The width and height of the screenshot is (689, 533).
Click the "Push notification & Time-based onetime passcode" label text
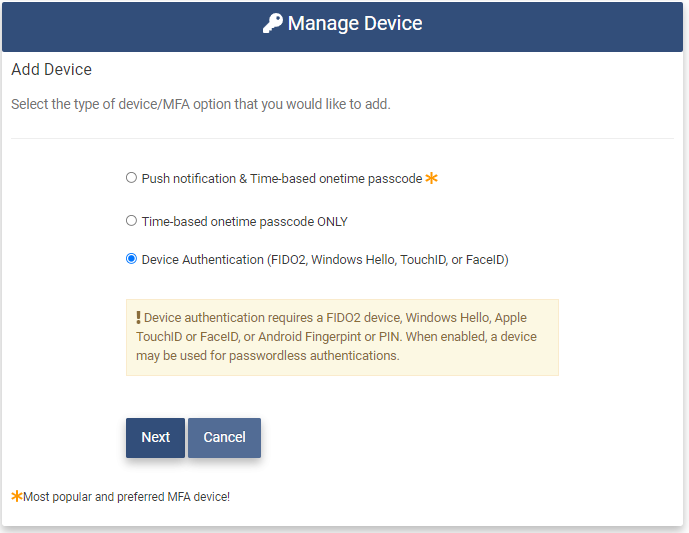point(281,179)
